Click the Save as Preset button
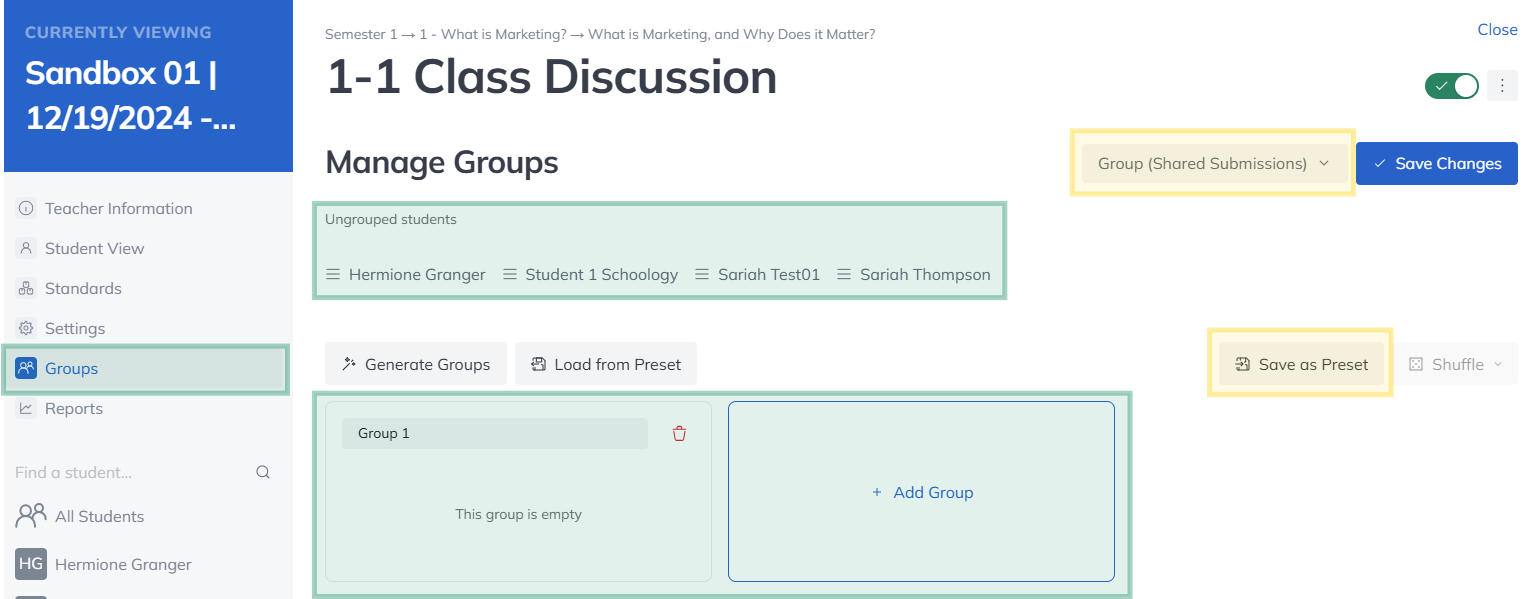 tap(1301, 364)
